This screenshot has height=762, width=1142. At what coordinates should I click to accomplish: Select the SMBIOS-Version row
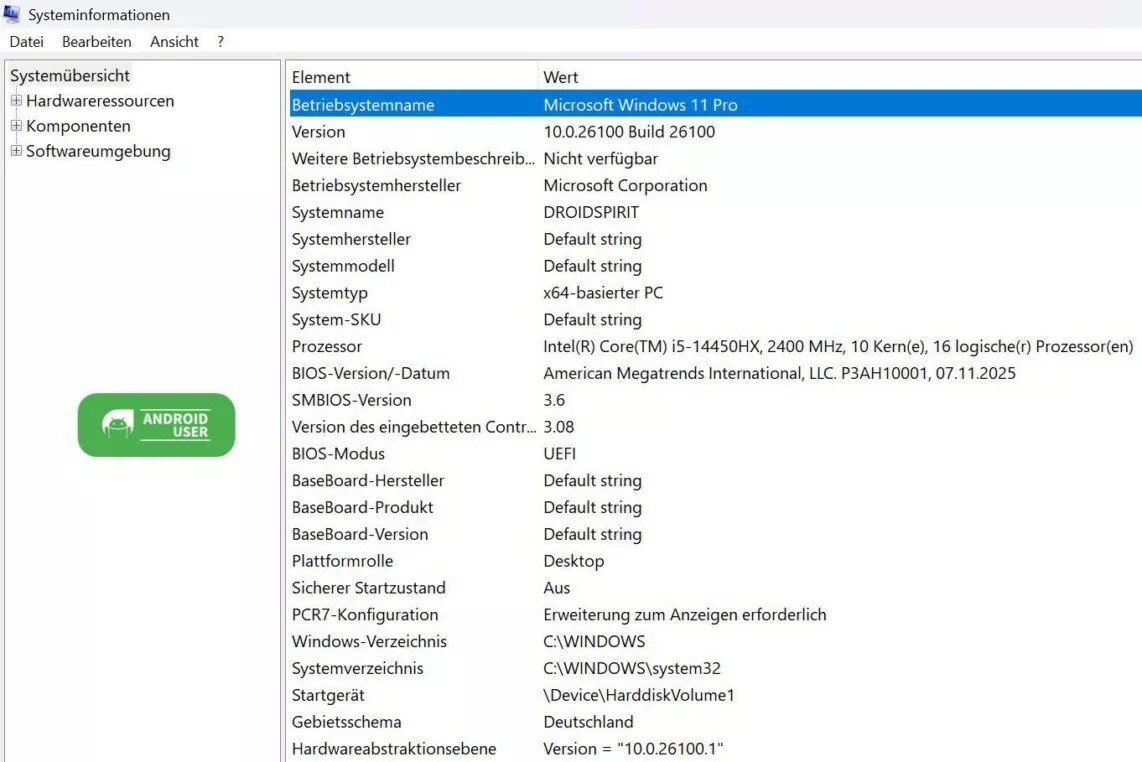715,400
